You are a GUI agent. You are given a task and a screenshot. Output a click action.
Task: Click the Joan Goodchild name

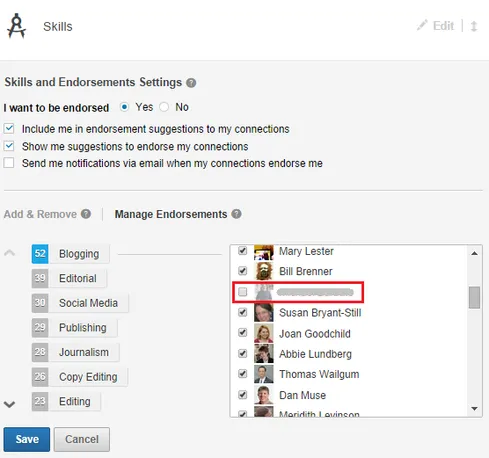(315, 333)
